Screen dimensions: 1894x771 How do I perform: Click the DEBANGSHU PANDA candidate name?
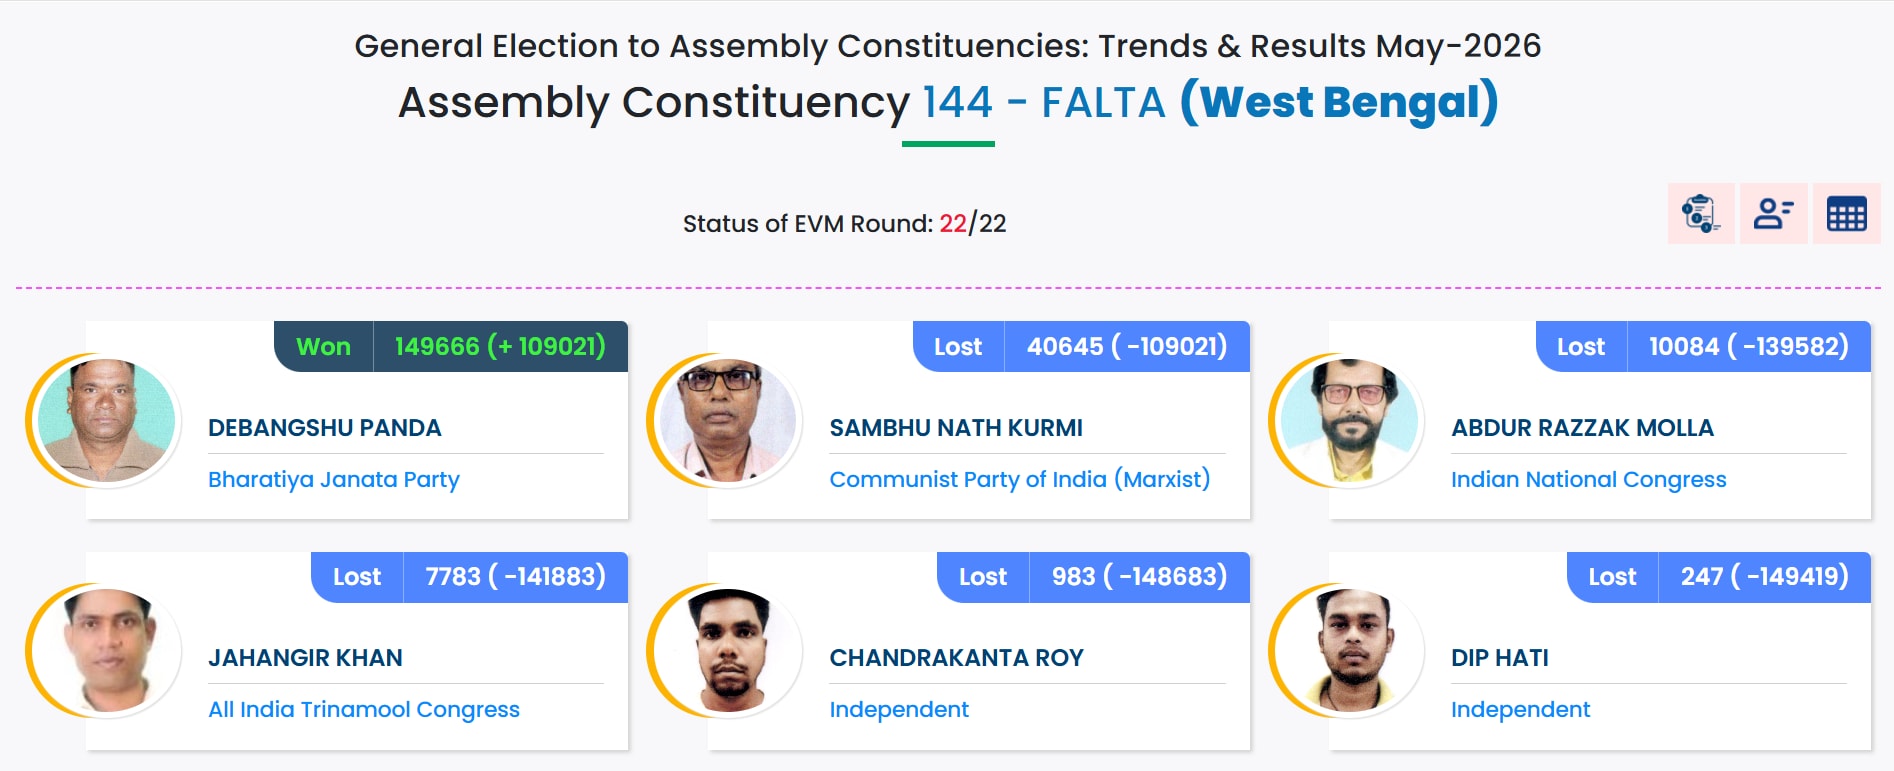click(325, 428)
